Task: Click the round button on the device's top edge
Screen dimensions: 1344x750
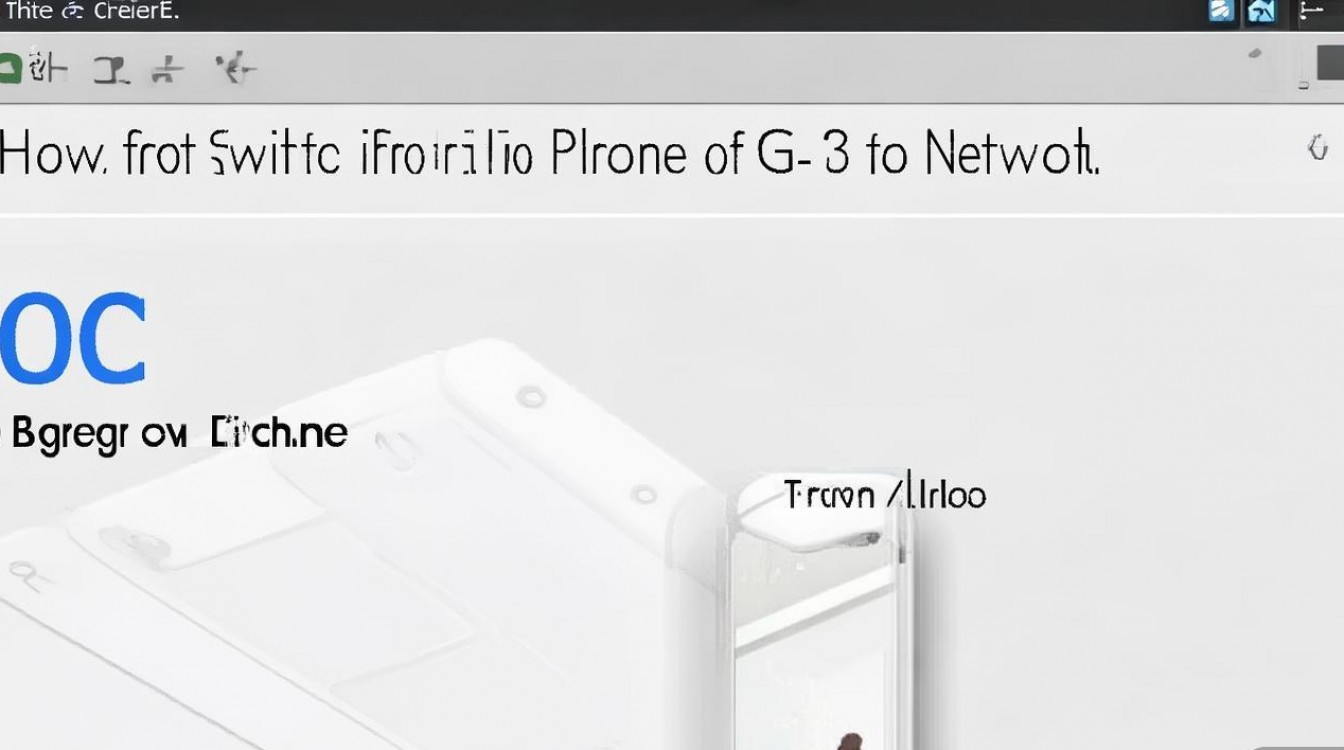Action: 531,397
